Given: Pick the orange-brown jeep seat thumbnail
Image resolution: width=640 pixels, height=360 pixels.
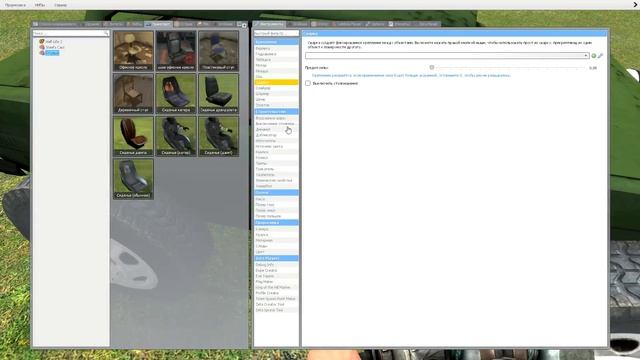Looking at the screenshot, I should point(133,136).
